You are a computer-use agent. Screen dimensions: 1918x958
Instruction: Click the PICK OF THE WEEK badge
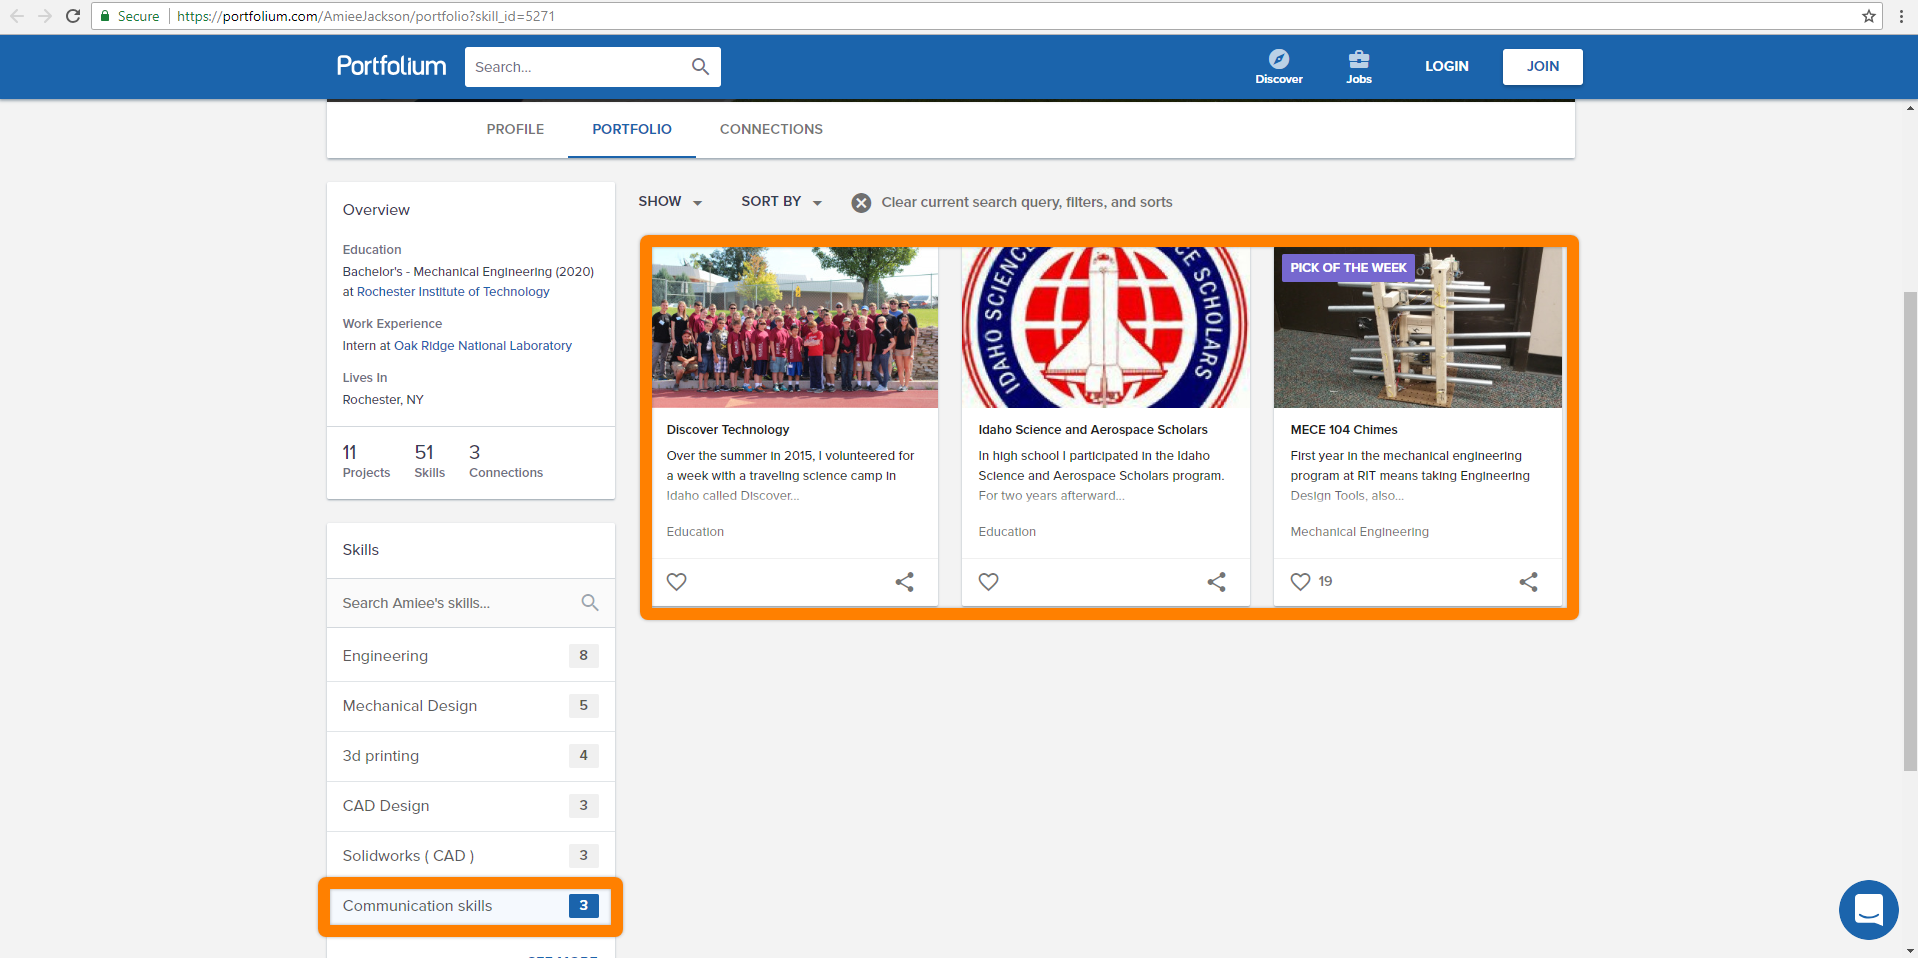(x=1348, y=268)
